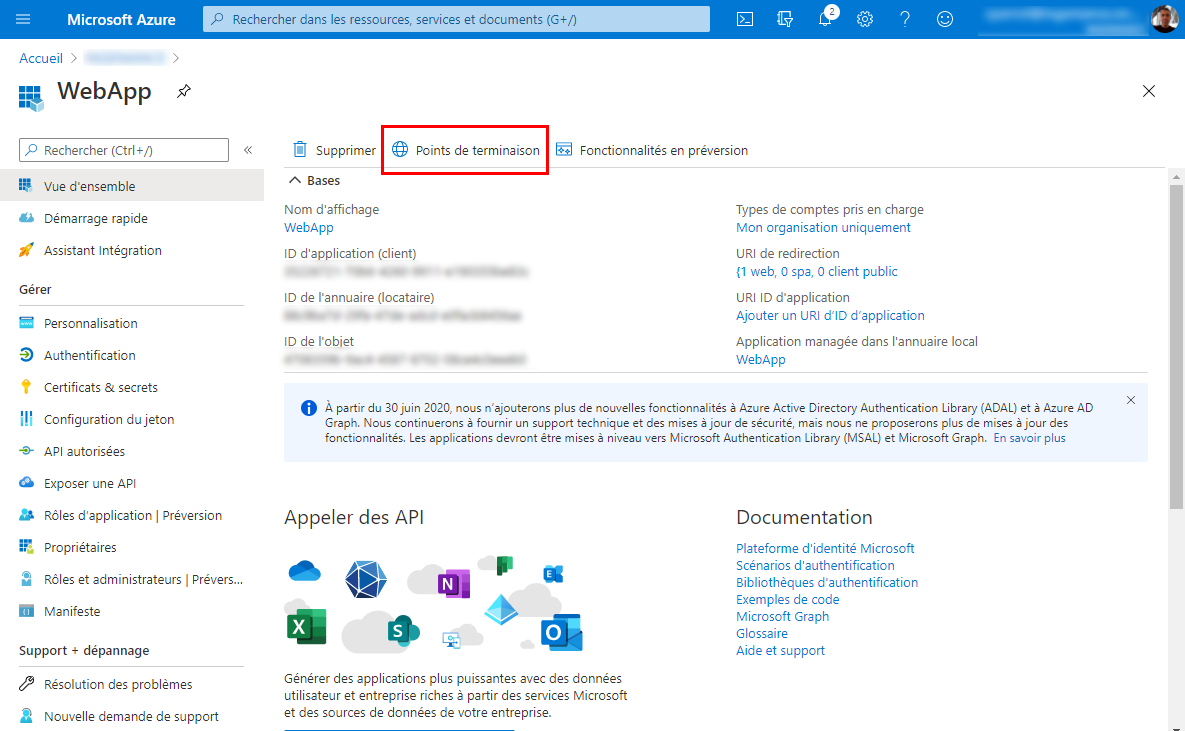Image resolution: width=1185 pixels, height=731 pixels.
Task: Dismiss the ADAL info banner
Action: tap(1131, 400)
